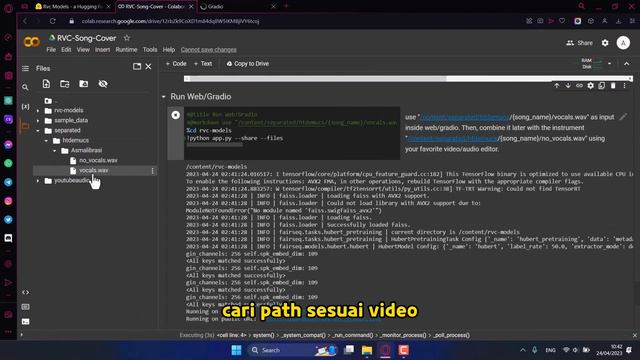Click the Colab logo icon
The image size is (640, 360).
pos(31,42)
